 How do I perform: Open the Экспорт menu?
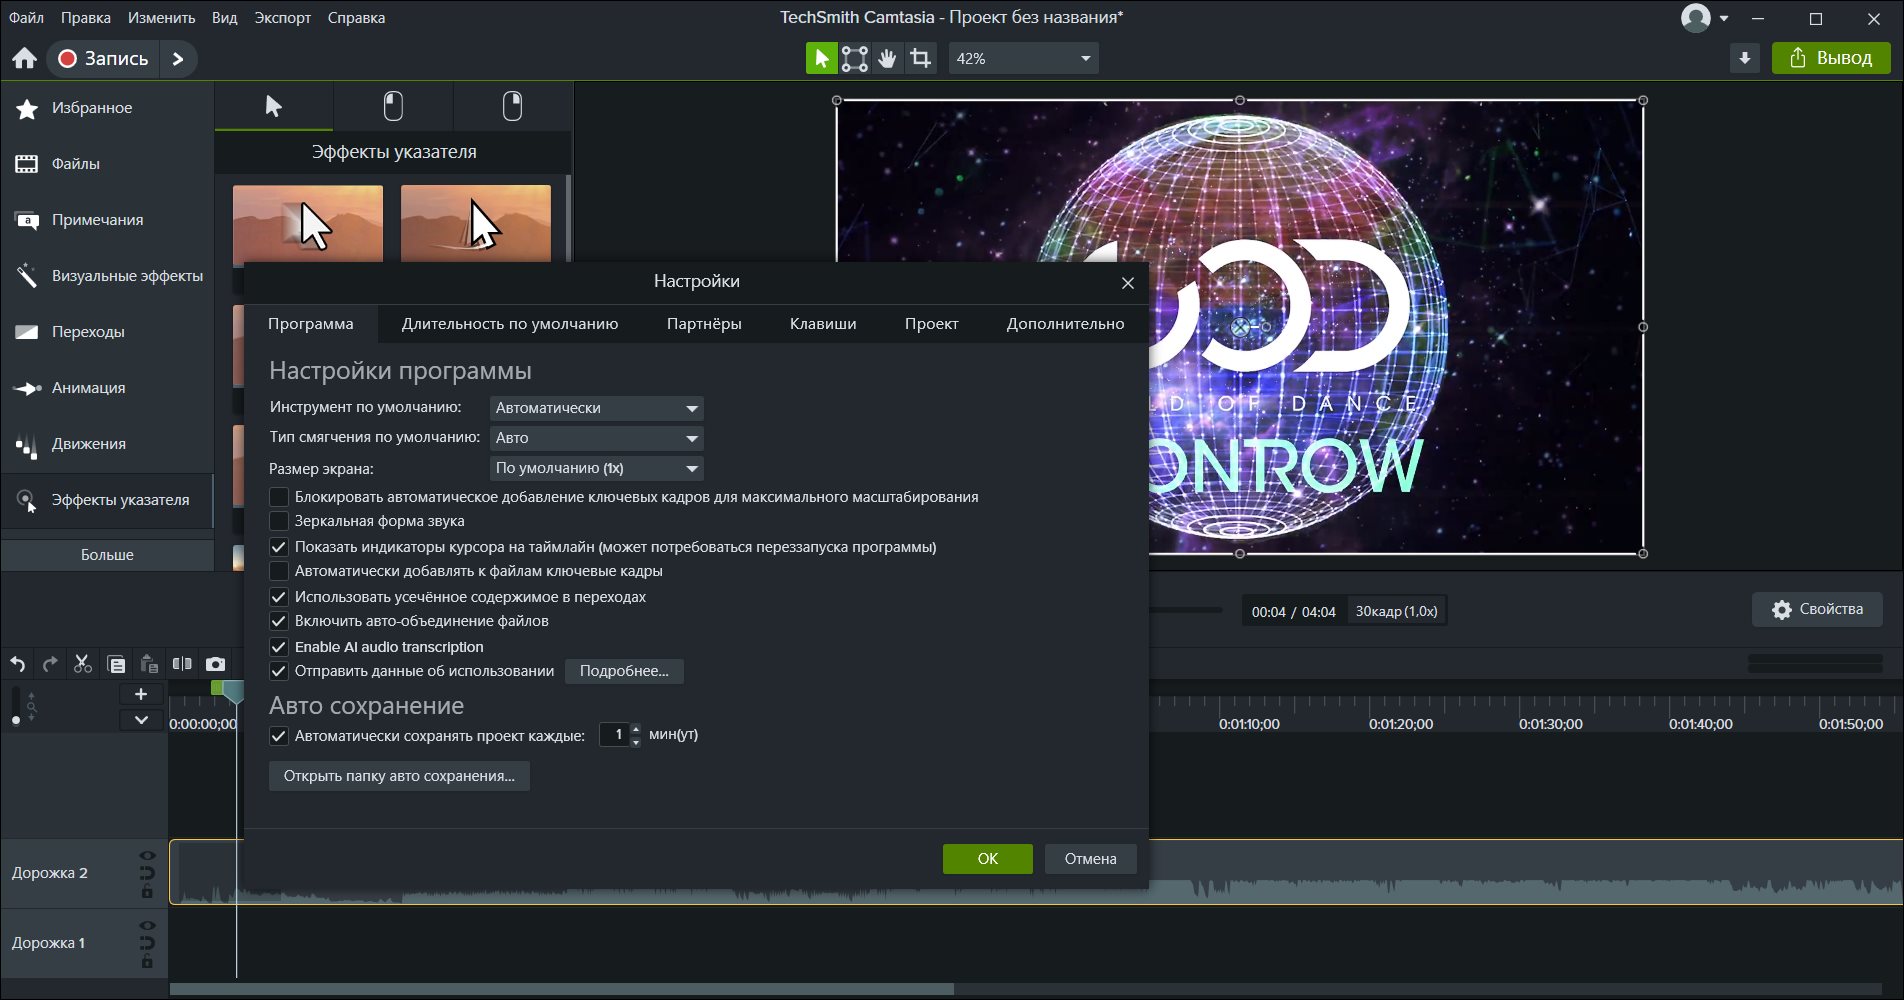(282, 18)
